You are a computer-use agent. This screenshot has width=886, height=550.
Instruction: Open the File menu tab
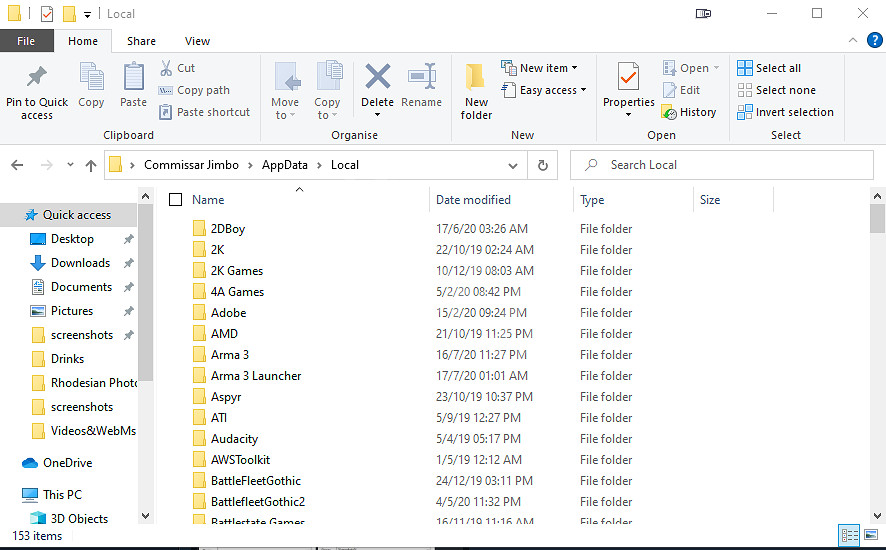(x=26, y=41)
